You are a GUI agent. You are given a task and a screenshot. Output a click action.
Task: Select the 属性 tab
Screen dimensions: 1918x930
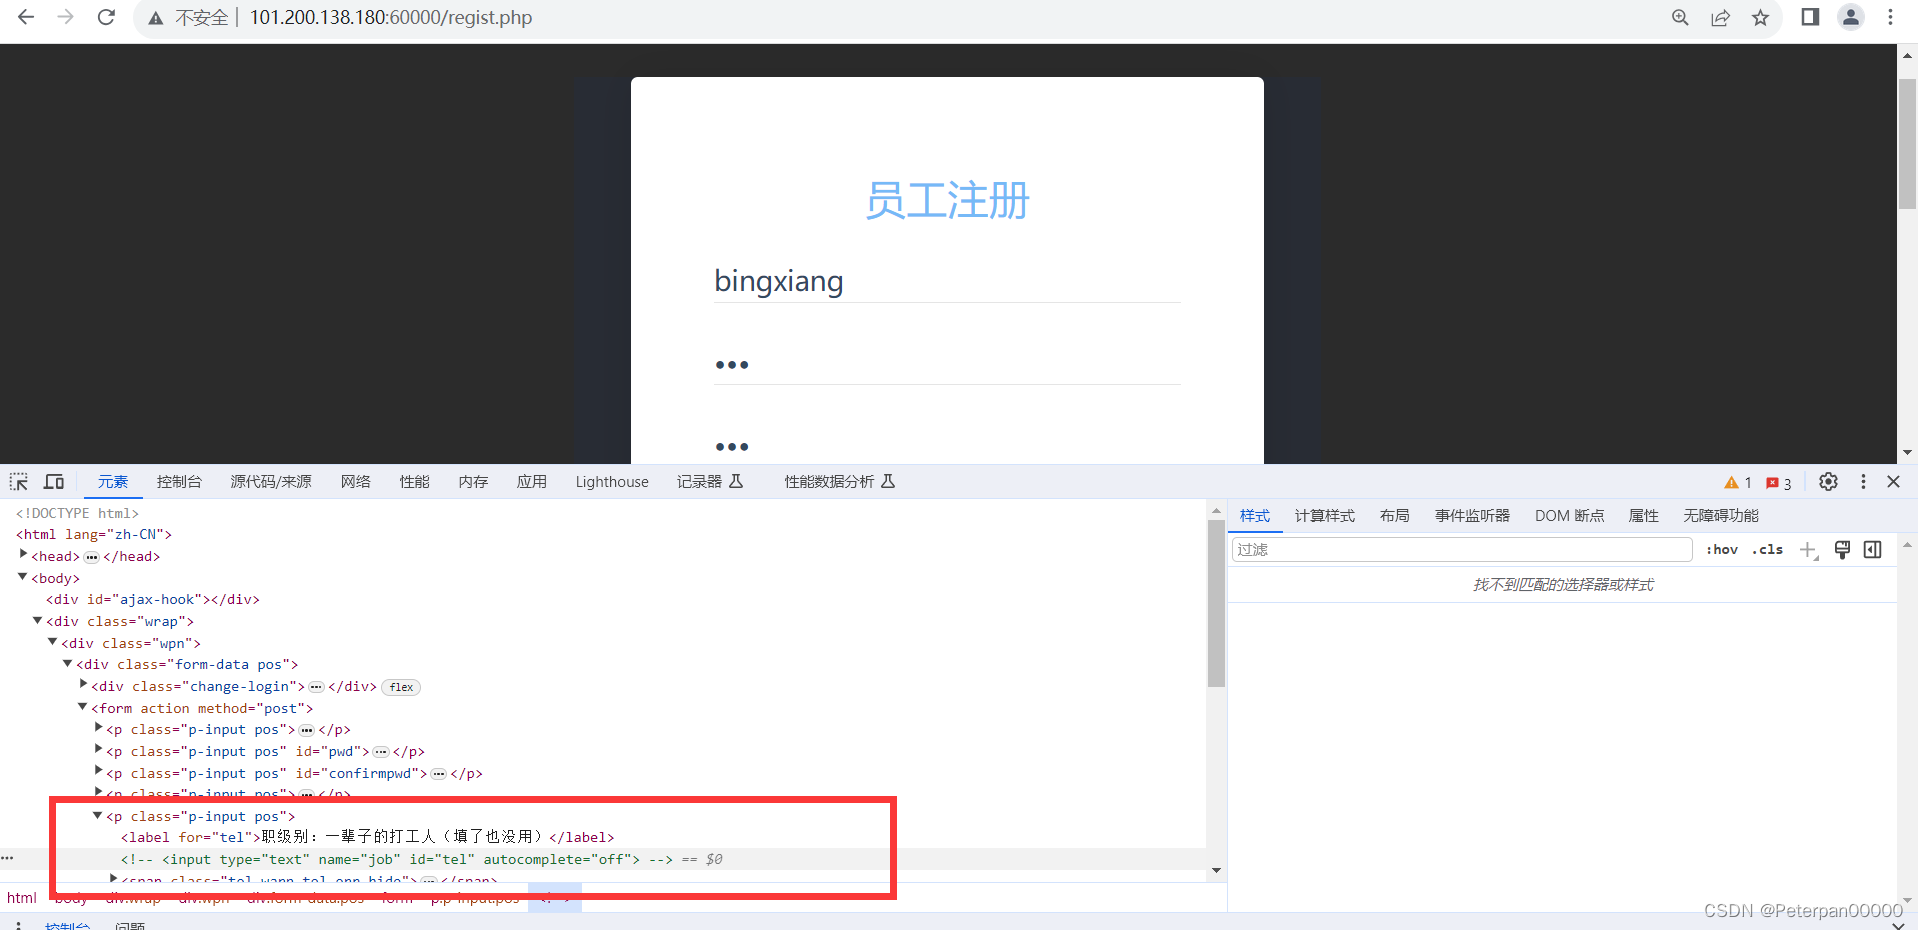1644,516
